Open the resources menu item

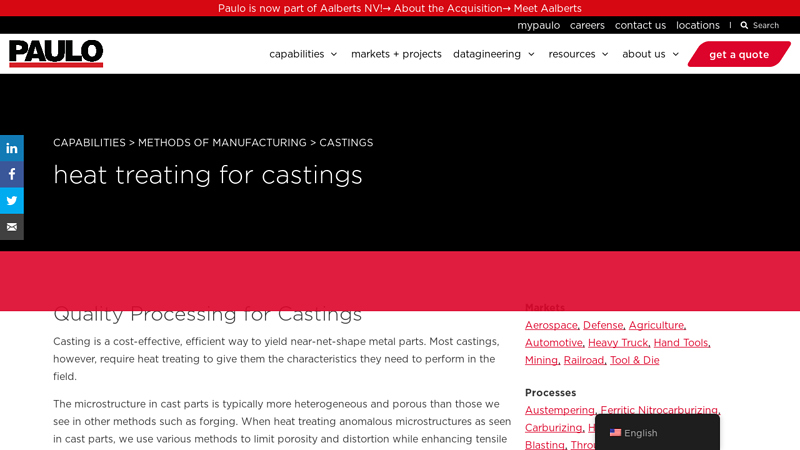pyautogui.click(x=572, y=54)
